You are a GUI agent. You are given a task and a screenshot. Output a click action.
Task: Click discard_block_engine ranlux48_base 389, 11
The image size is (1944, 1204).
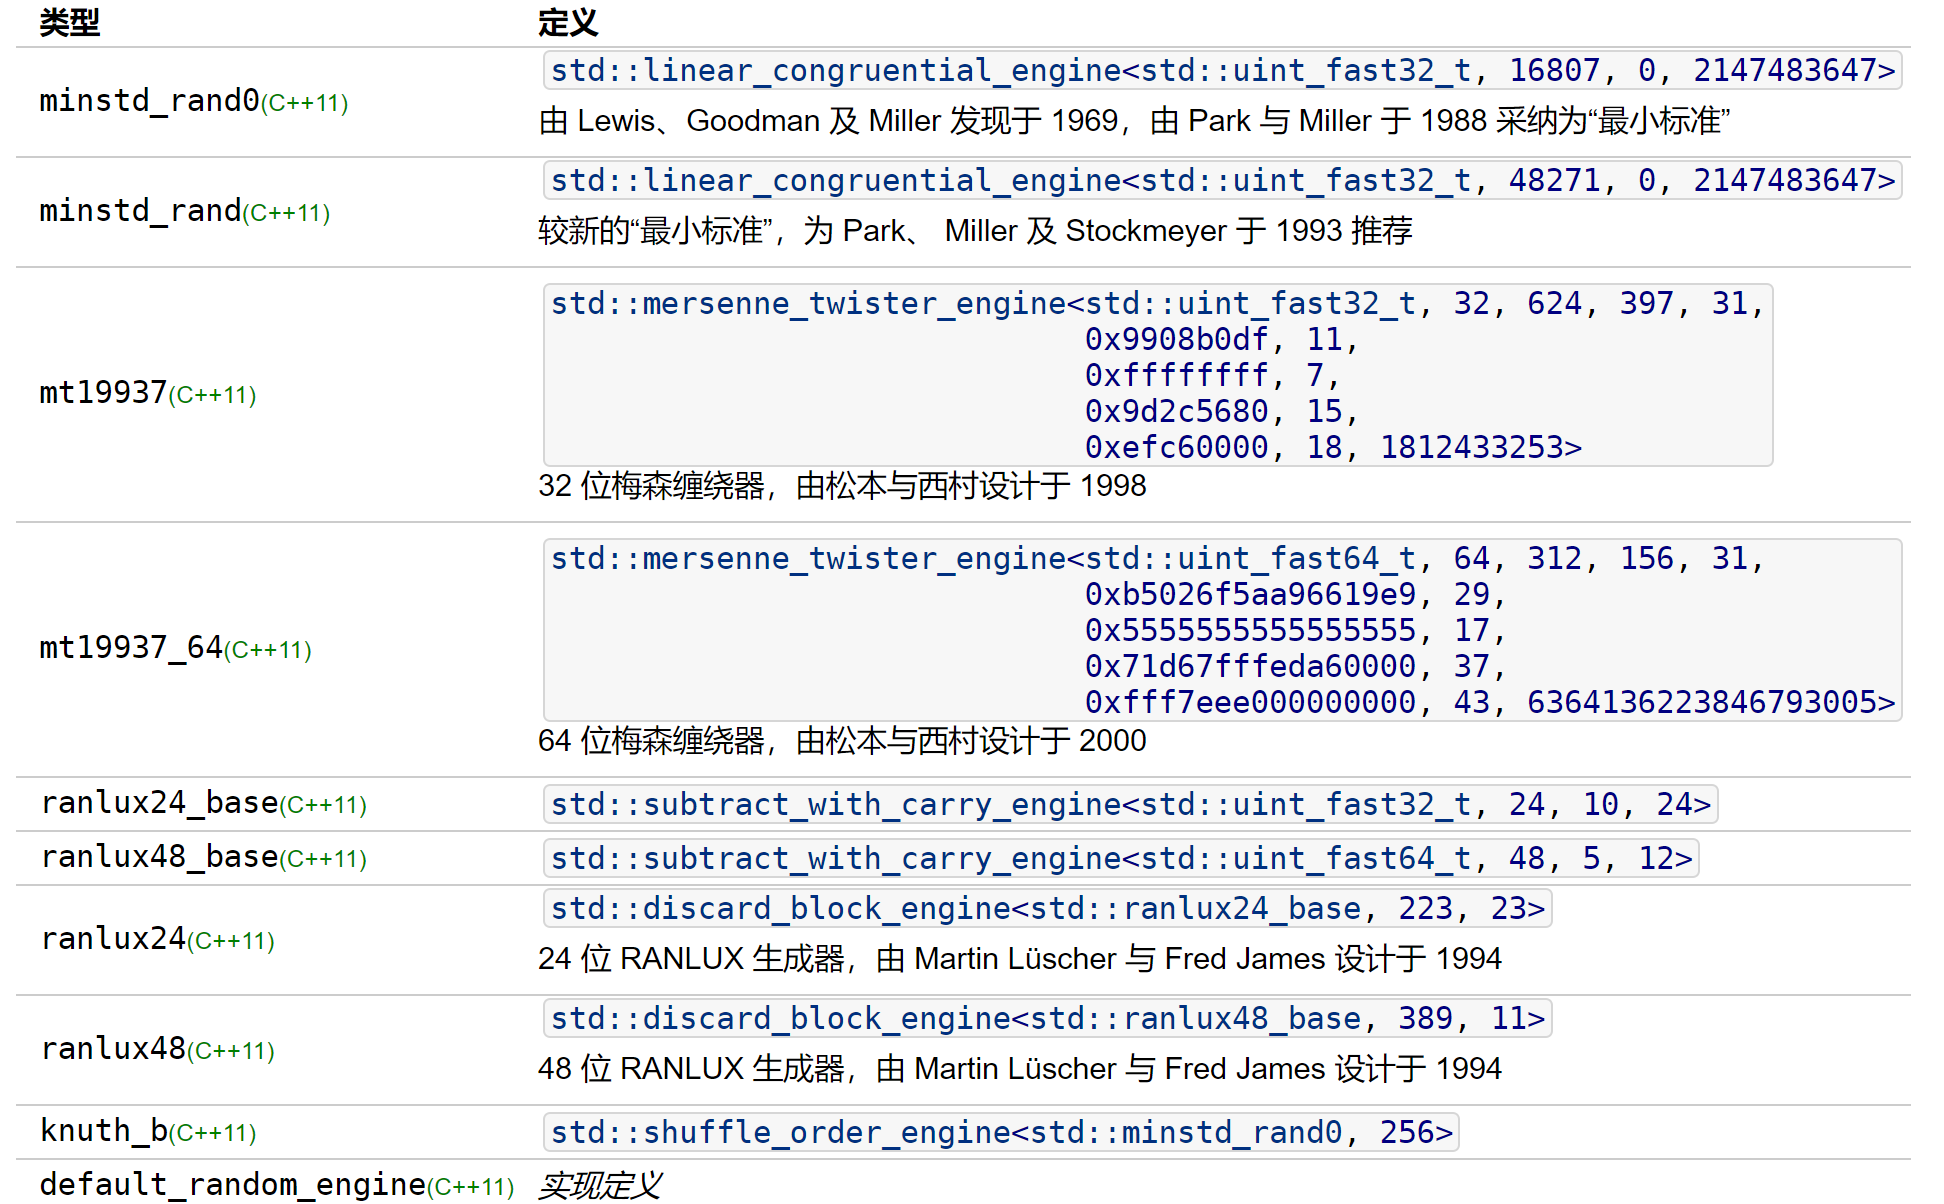coord(1047,1018)
